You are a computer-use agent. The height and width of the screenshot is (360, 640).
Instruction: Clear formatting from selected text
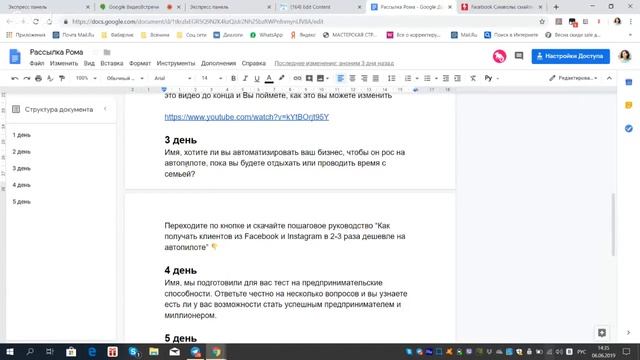[x=473, y=78]
